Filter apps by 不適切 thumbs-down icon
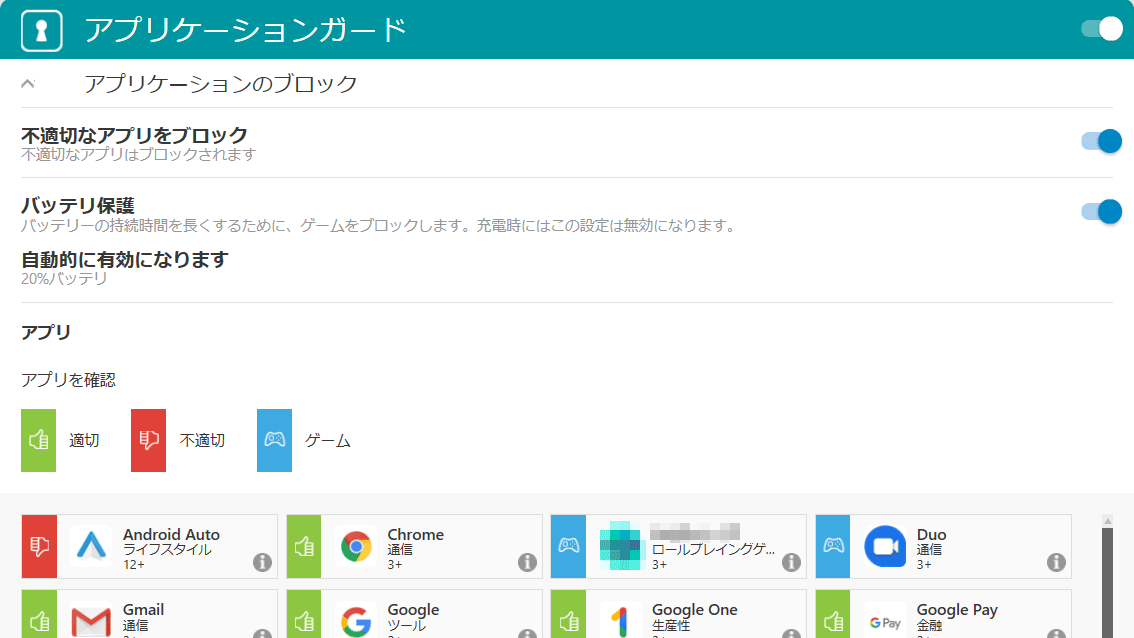 coord(148,440)
